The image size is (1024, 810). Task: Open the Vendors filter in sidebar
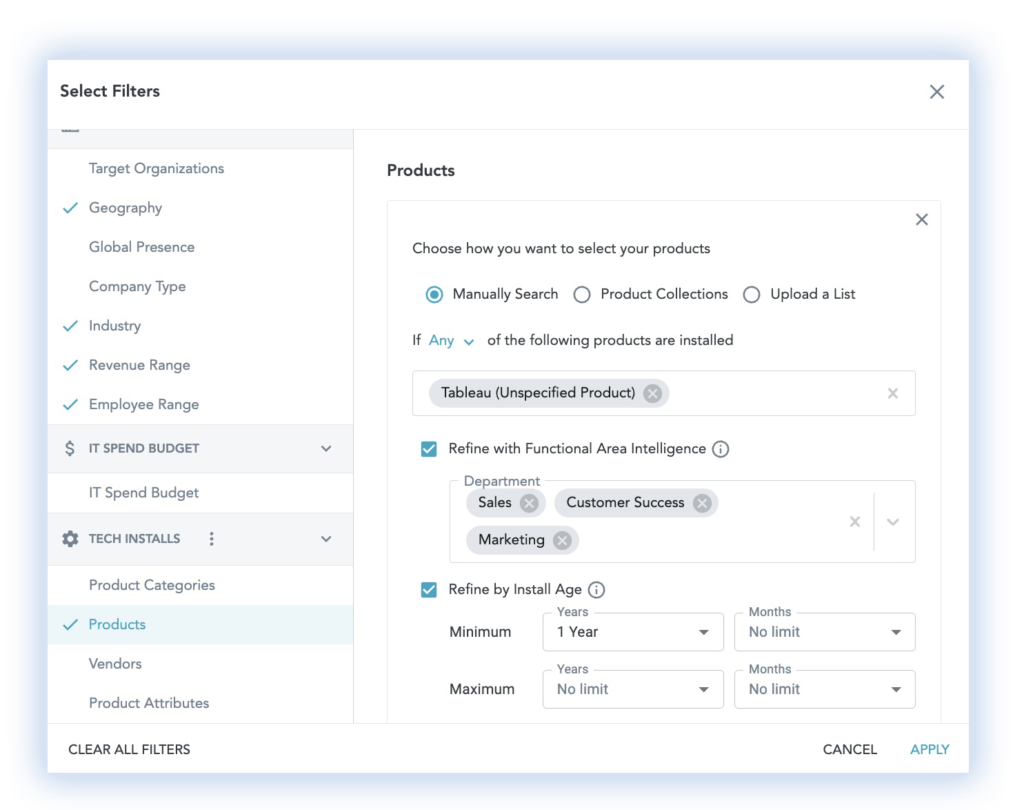[115, 664]
